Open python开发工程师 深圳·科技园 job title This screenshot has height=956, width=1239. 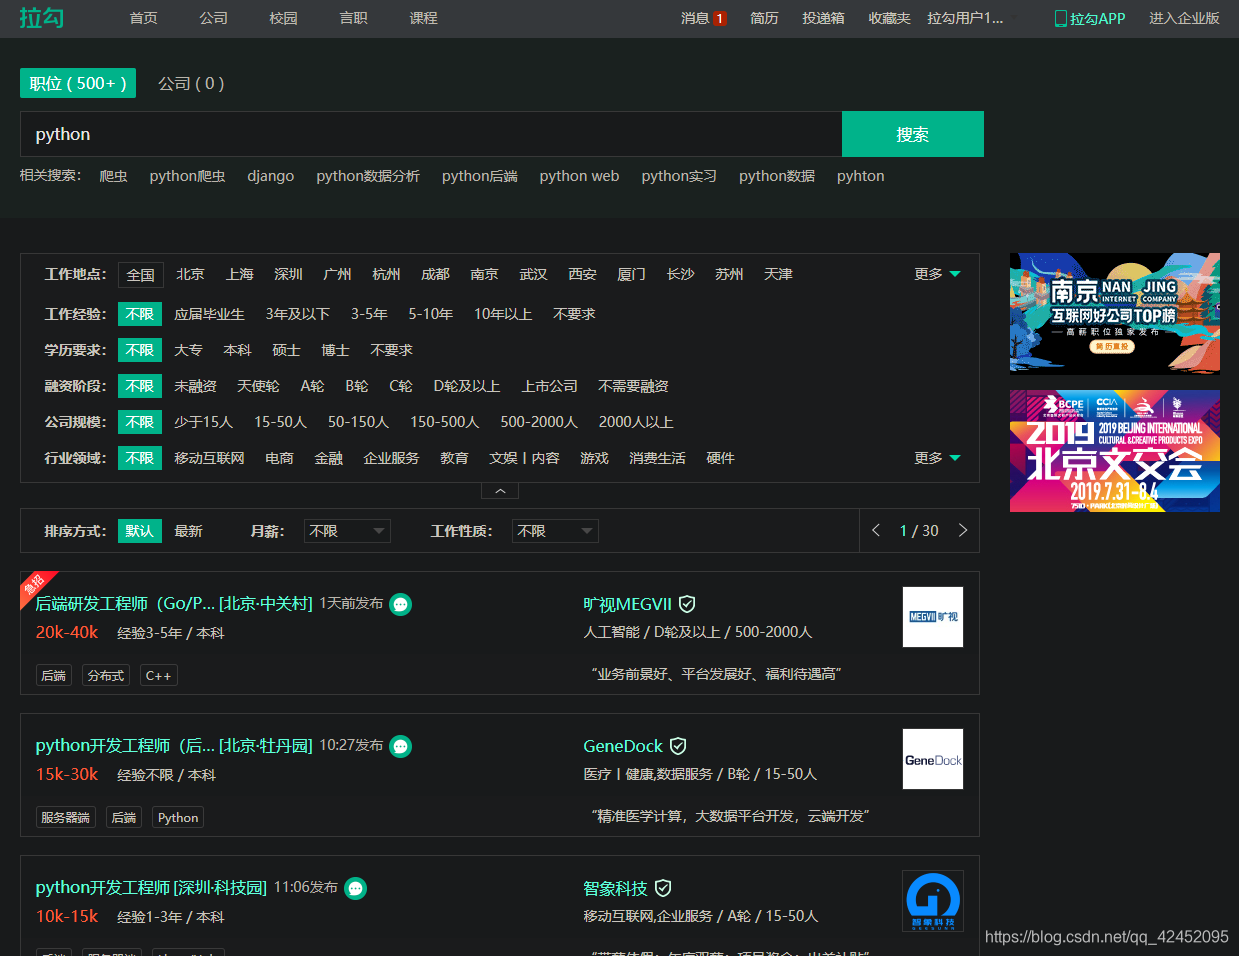[151, 888]
